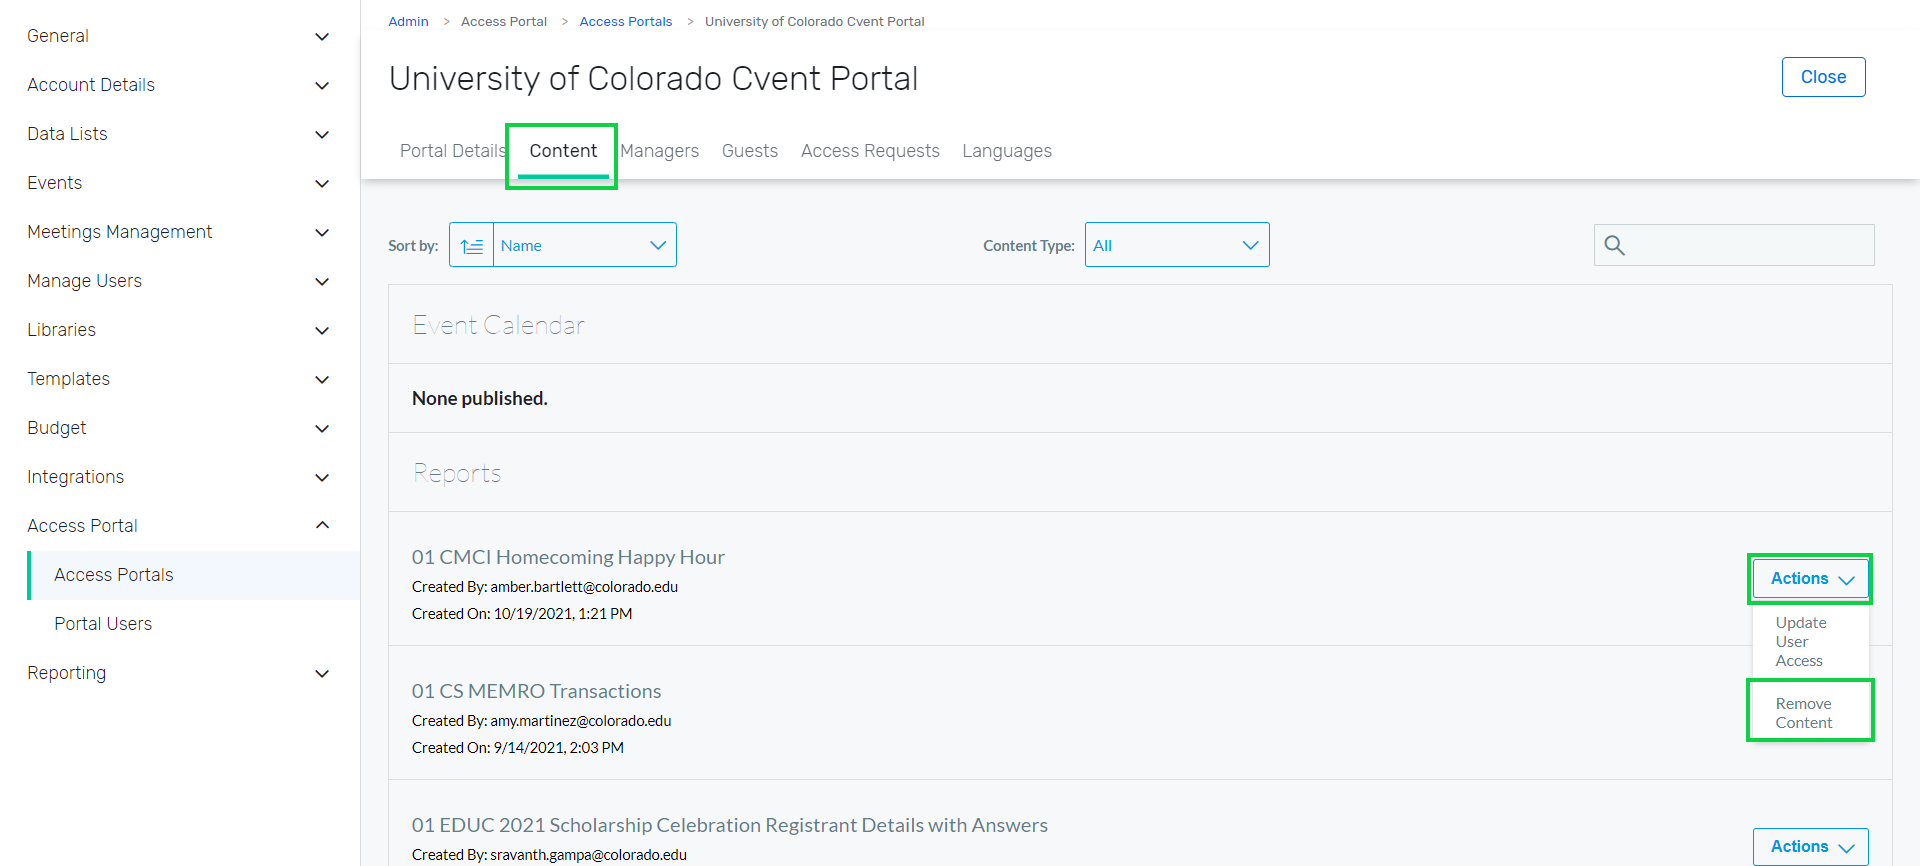The width and height of the screenshot is (1920, 866).
Task: Expand the Libraries sidebar section
Action: pos(180,330)
